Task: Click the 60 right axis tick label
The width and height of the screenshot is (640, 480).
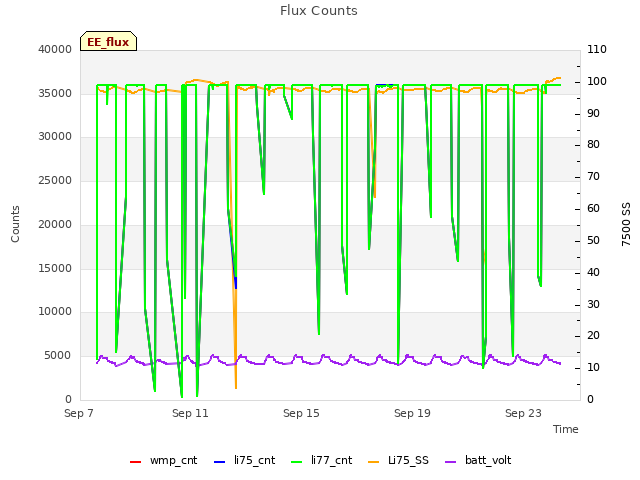Action: tap(593, 209)
